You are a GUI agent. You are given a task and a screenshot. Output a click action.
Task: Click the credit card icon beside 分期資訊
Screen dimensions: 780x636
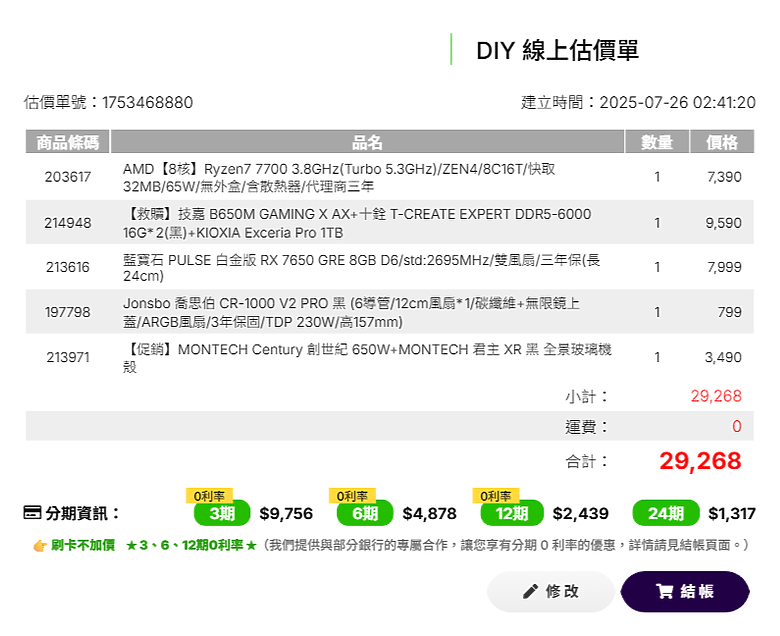coord(32,513)
